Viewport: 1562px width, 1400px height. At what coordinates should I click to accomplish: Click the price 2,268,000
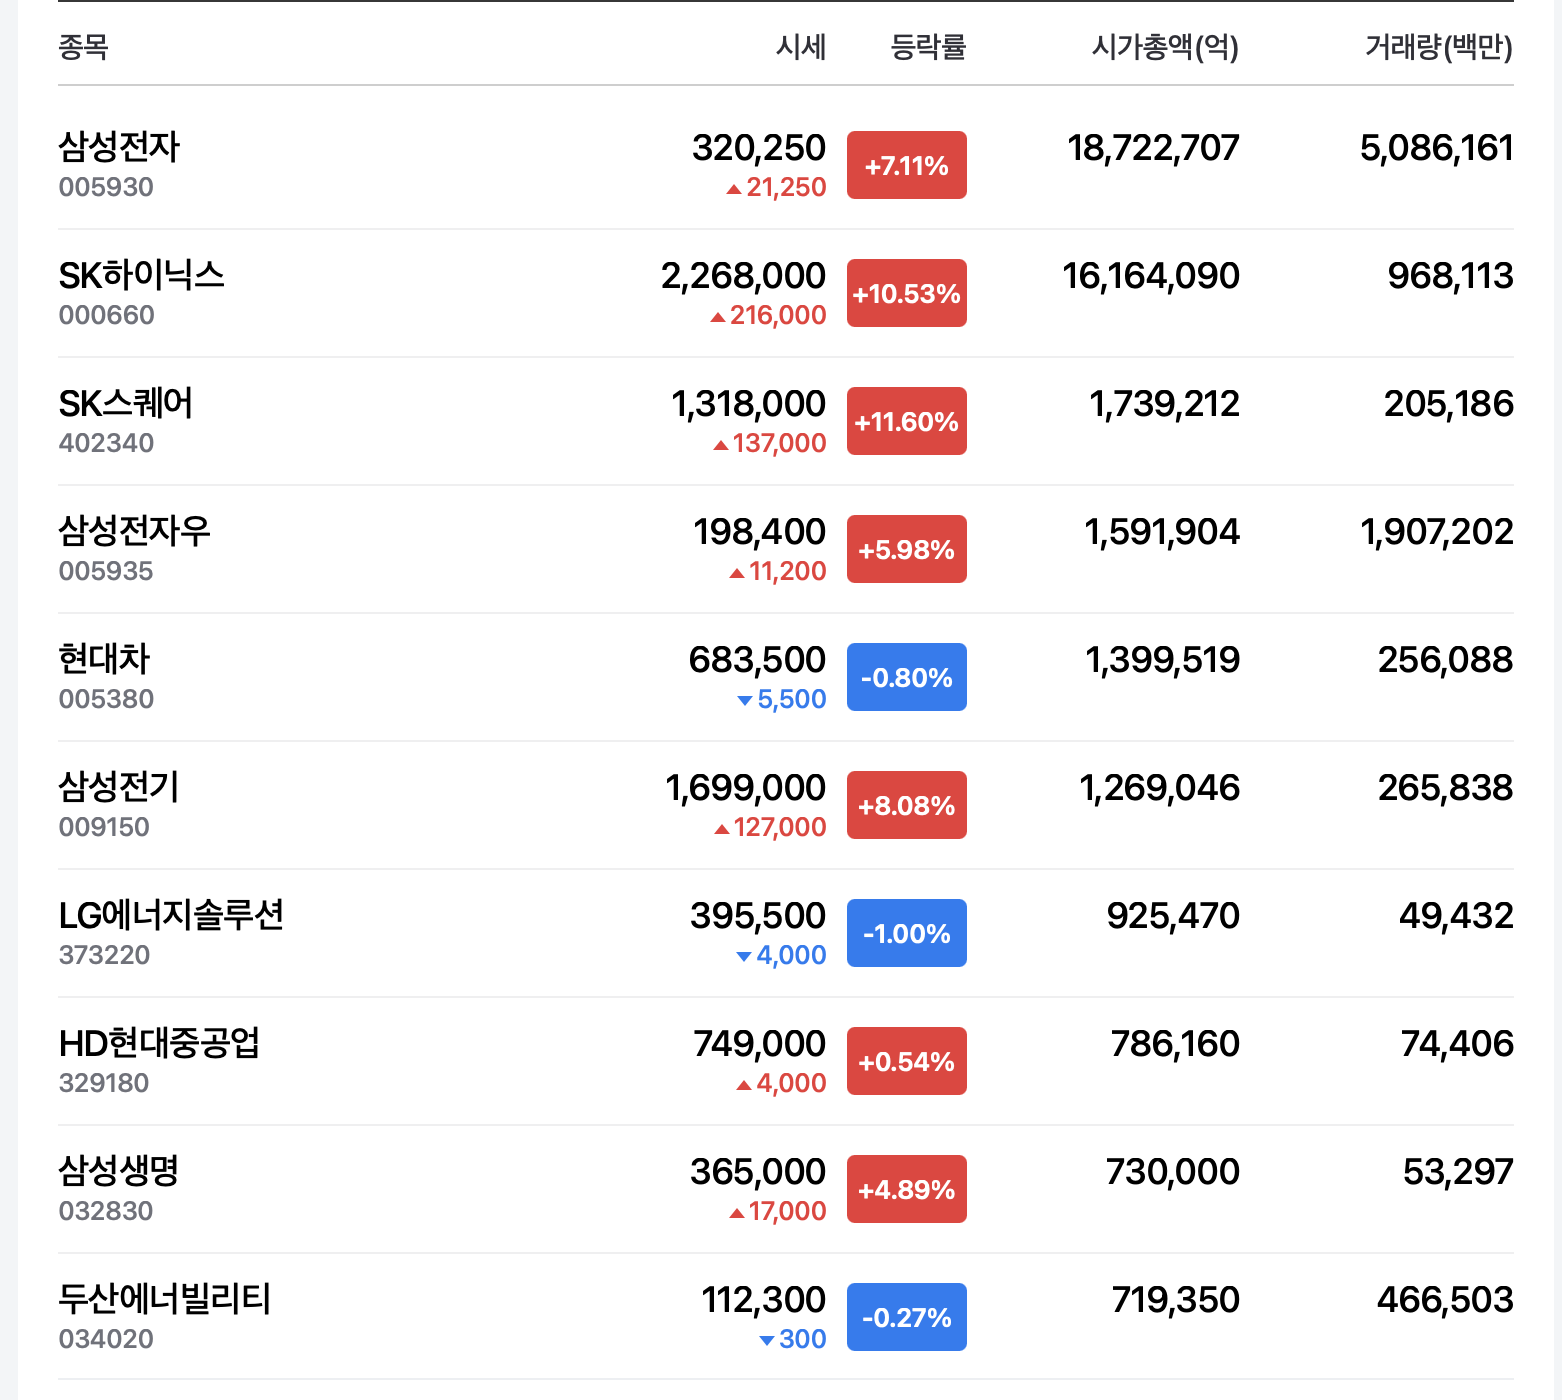[x=744, y=276]
